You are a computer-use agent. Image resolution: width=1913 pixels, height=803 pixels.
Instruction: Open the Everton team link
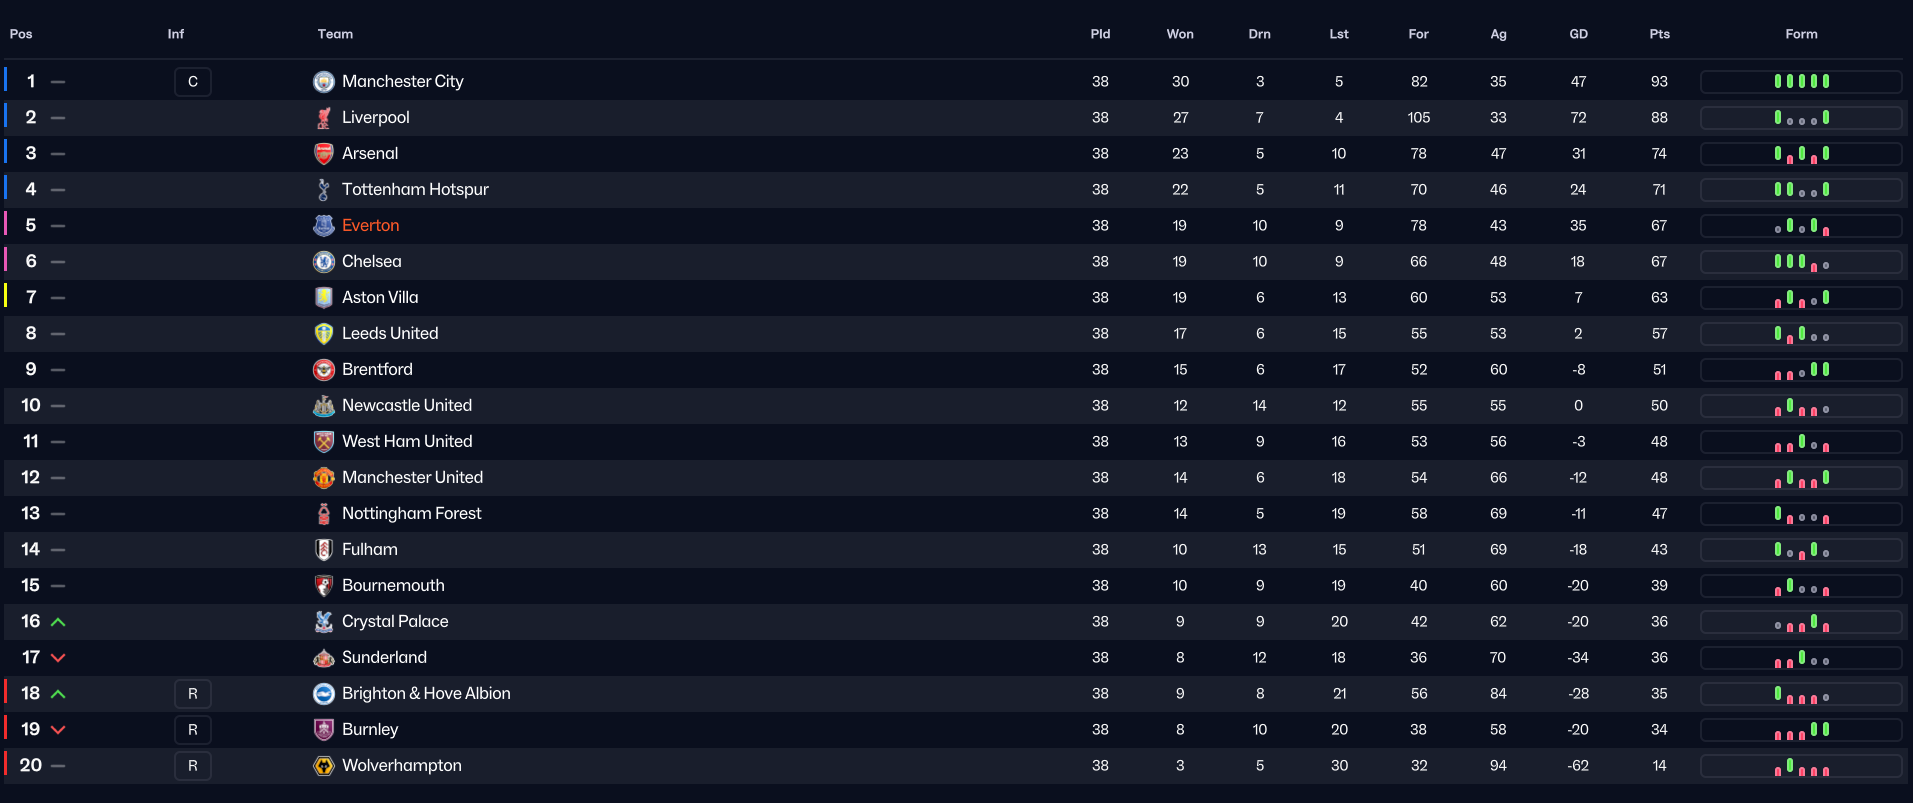370,226
